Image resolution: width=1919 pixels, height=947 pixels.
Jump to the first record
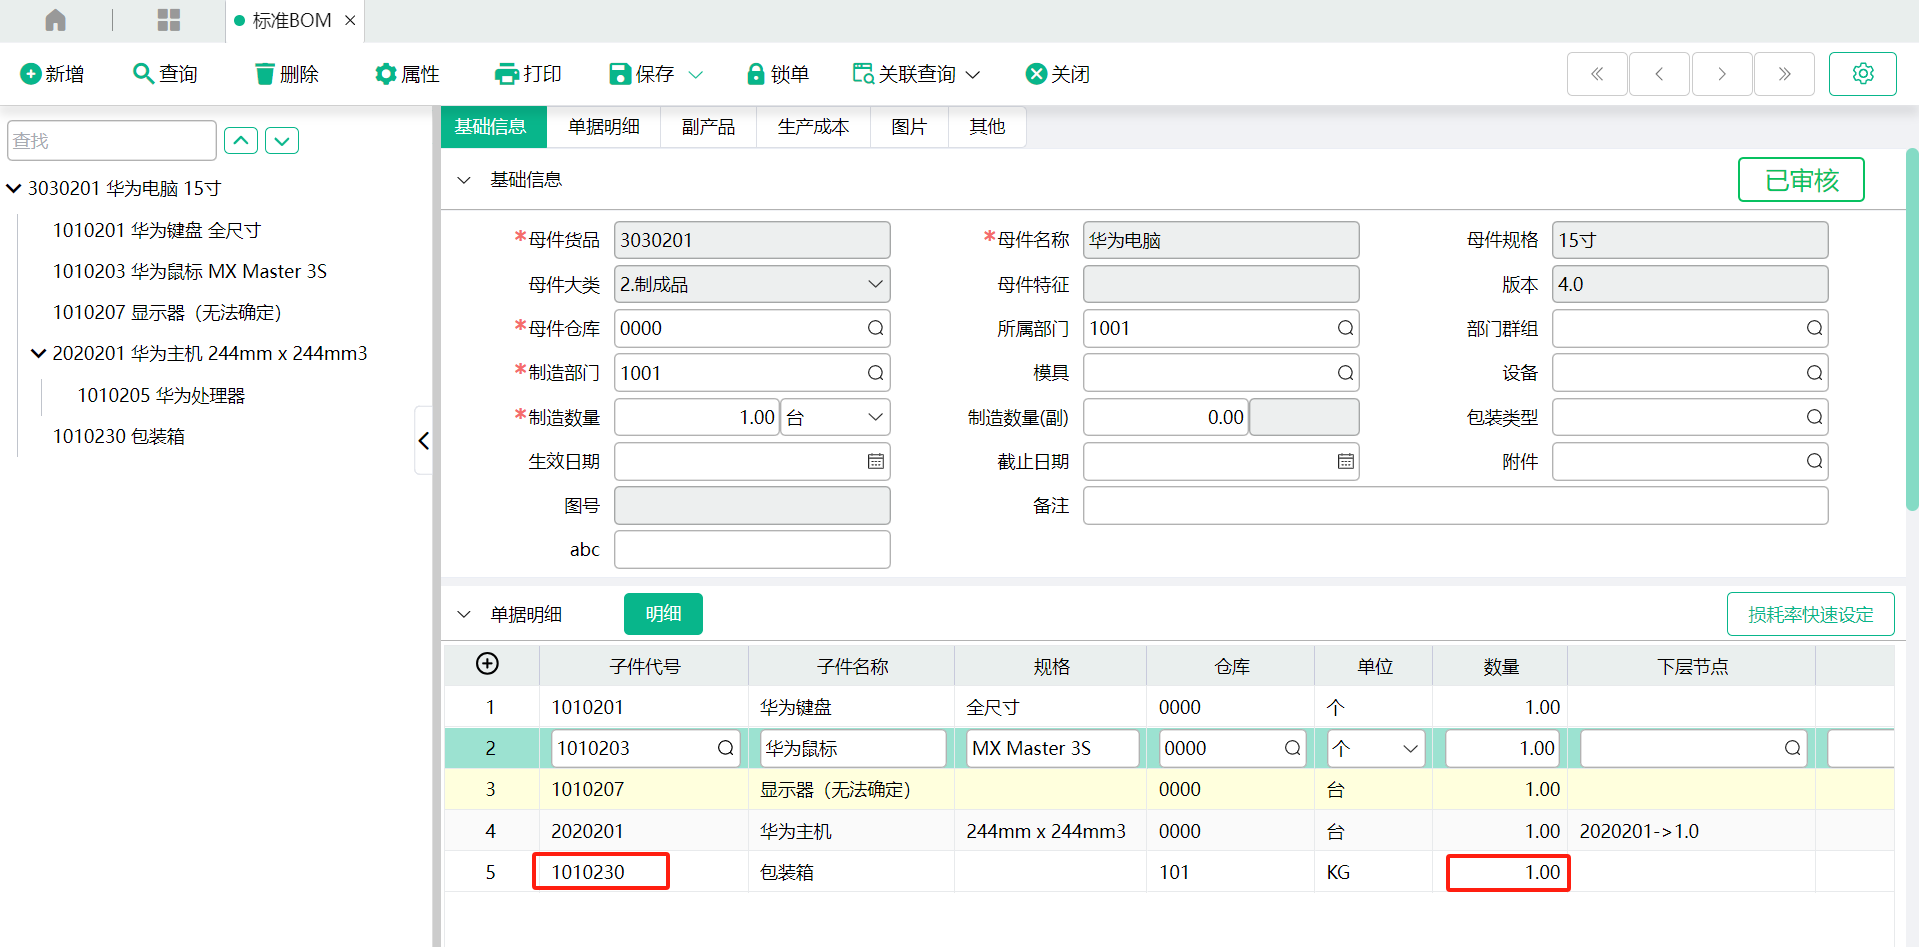point(1597,74)
